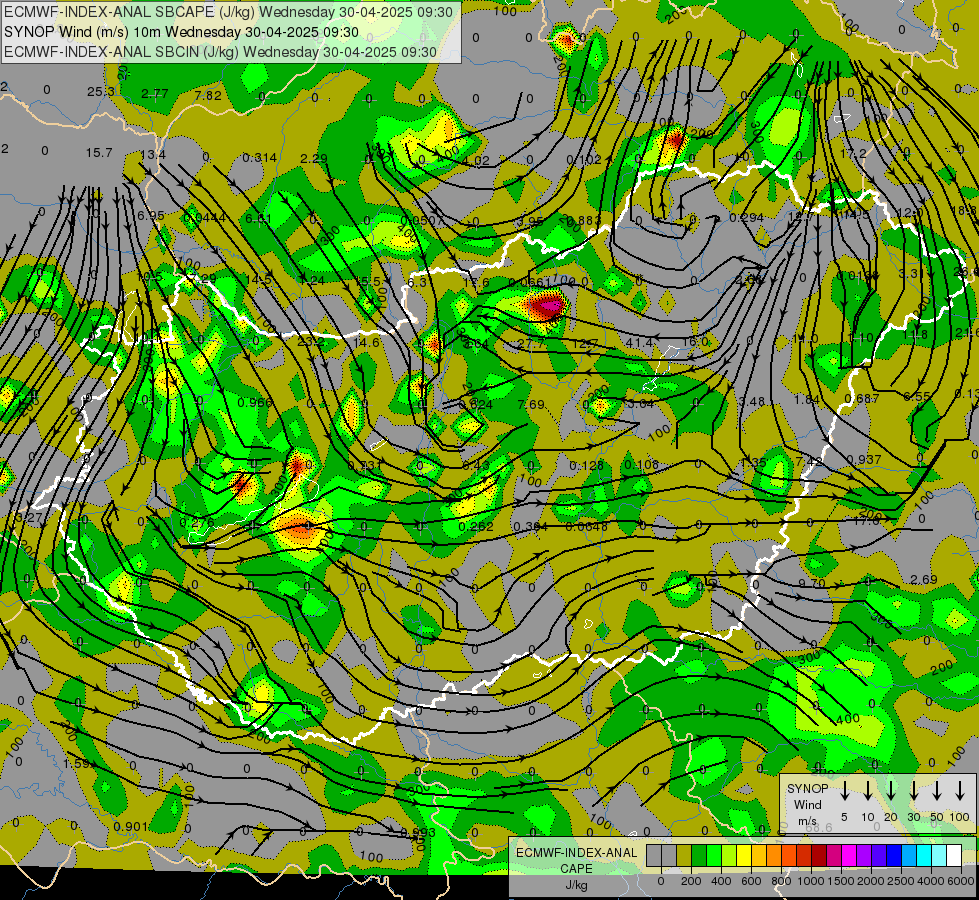Click the 0.966 value on the map
979x900 pixels.
pyautogui.click(x=255, y=402)
